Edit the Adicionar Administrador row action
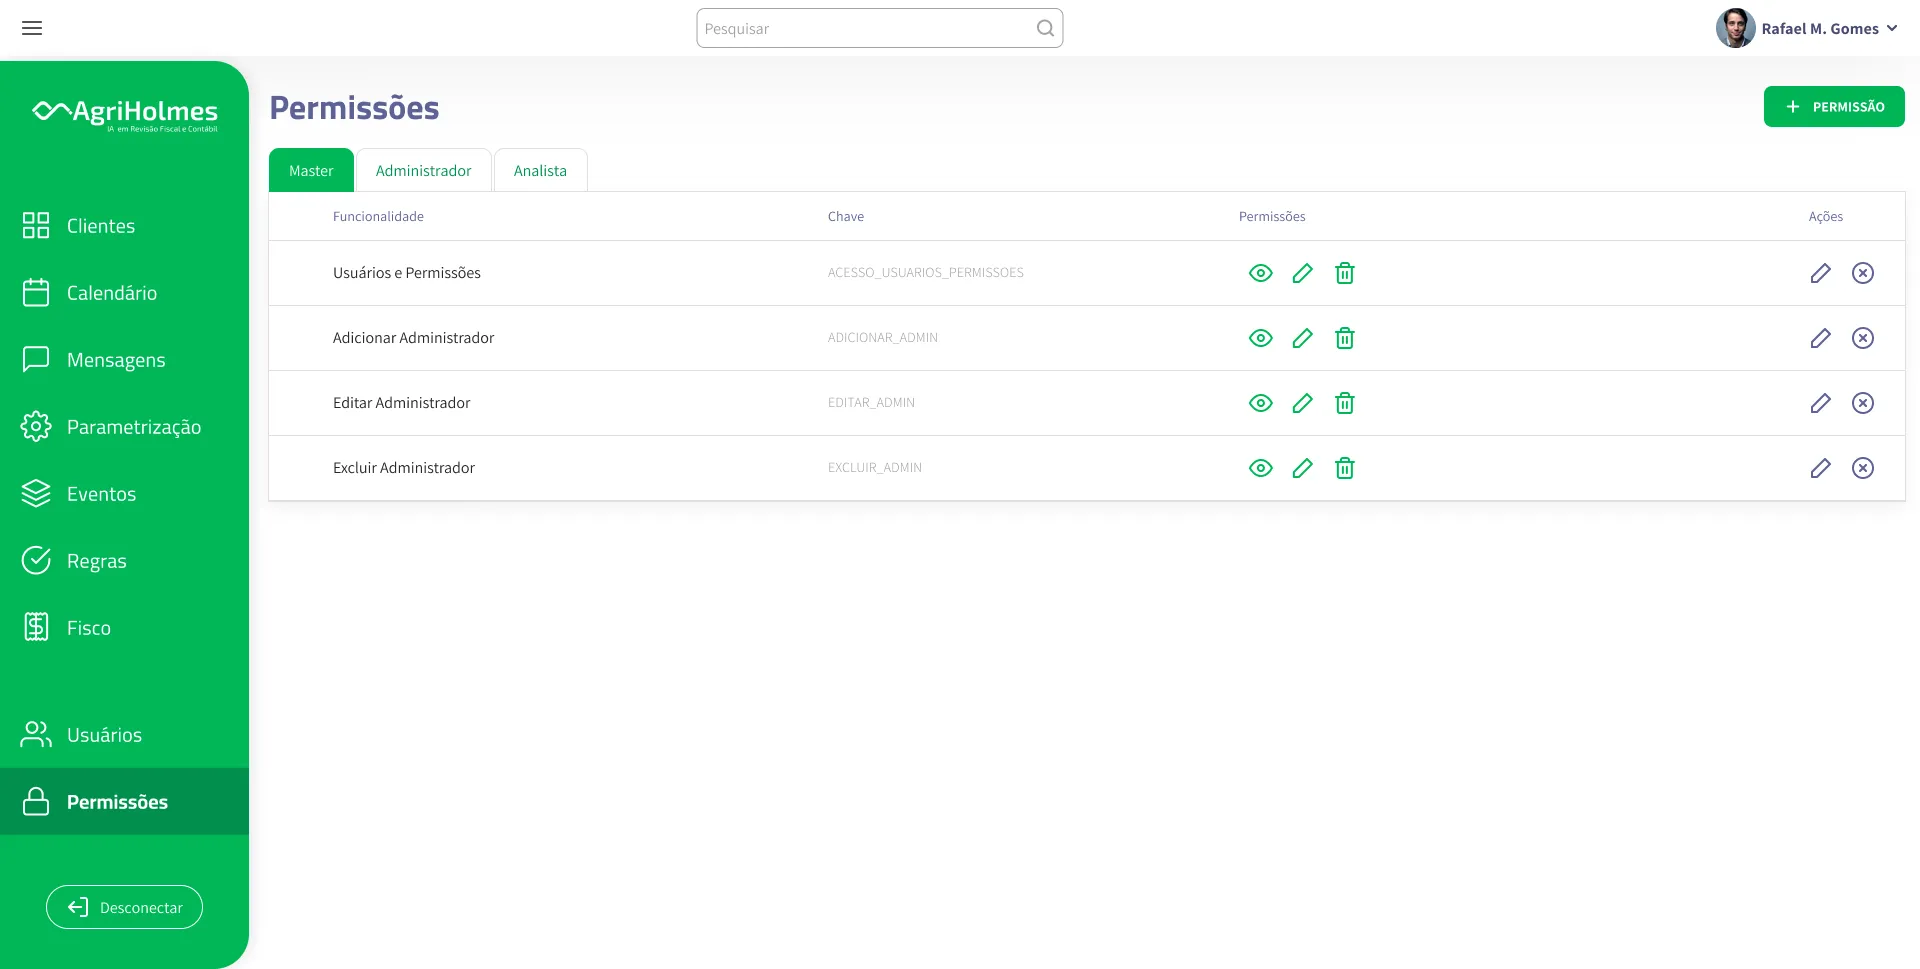 [1820, 338]
